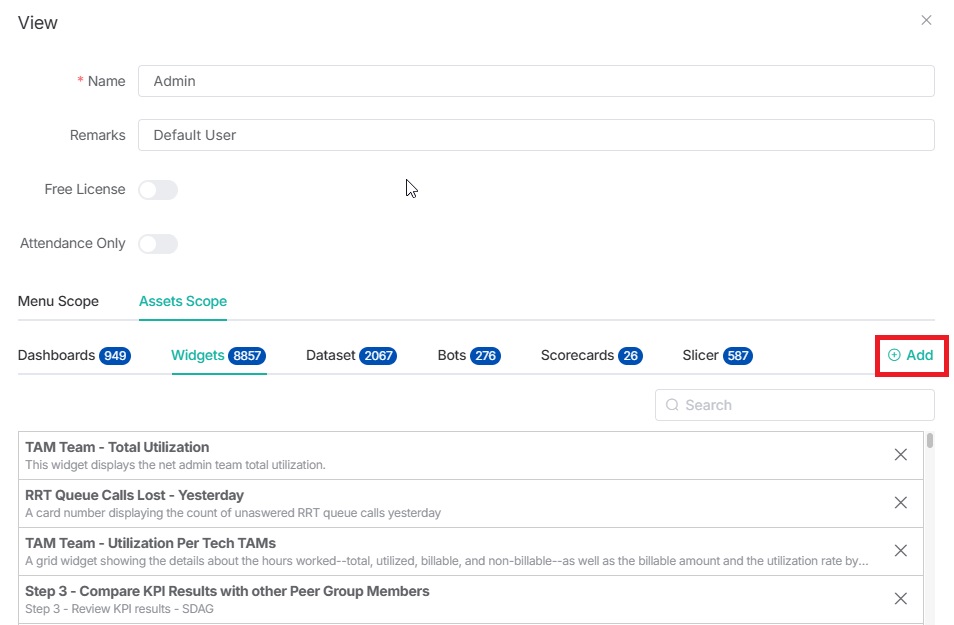
Task: Select the Assets Scope tab
Action: (183, 301)
